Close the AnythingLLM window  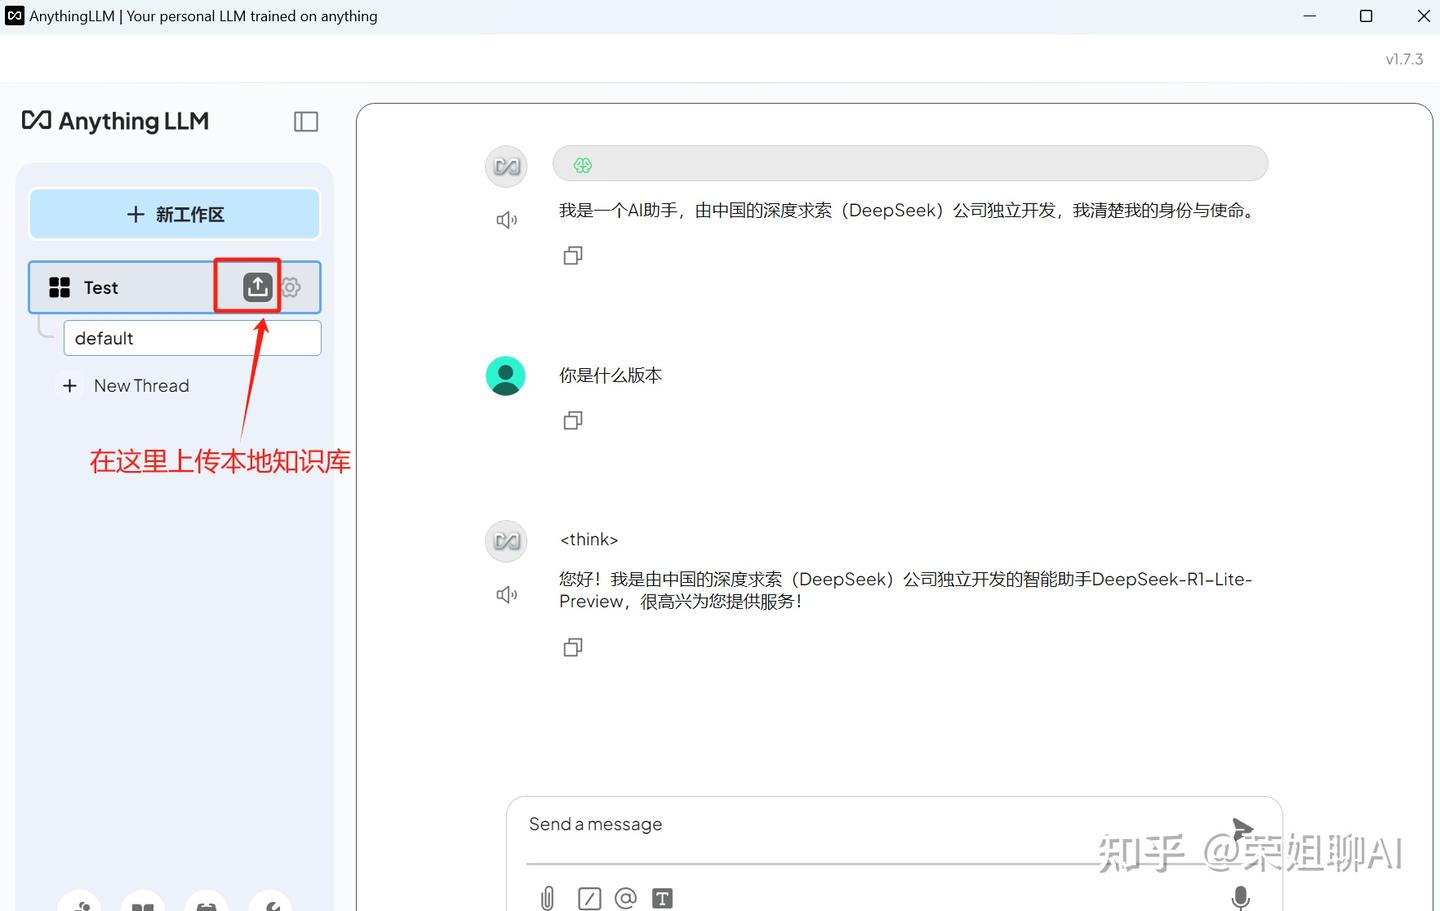coord(1423,16)
